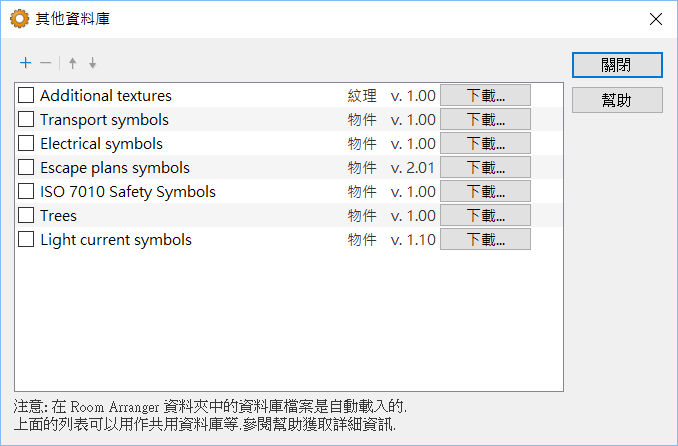Toggle the Light current symbols checkbox
678x446 pixels.
(x=26, y=240)
